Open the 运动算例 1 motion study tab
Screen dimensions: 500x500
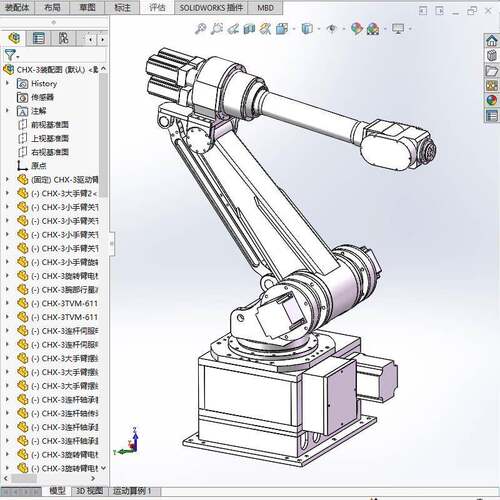132,491
